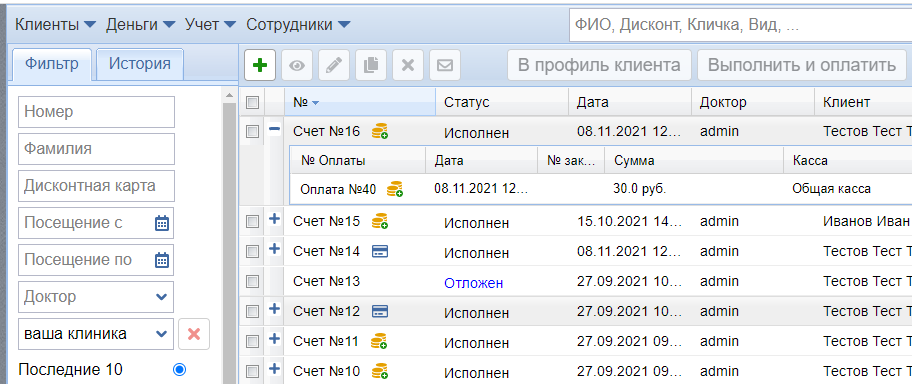
Task: Open calendar for Посещение по field
Action: (162, 259)
